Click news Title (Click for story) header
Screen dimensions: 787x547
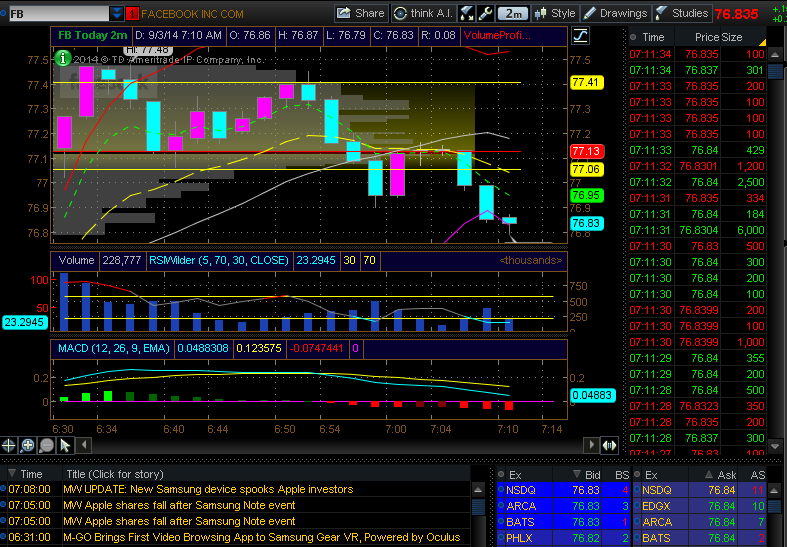[x=115, y=474]
